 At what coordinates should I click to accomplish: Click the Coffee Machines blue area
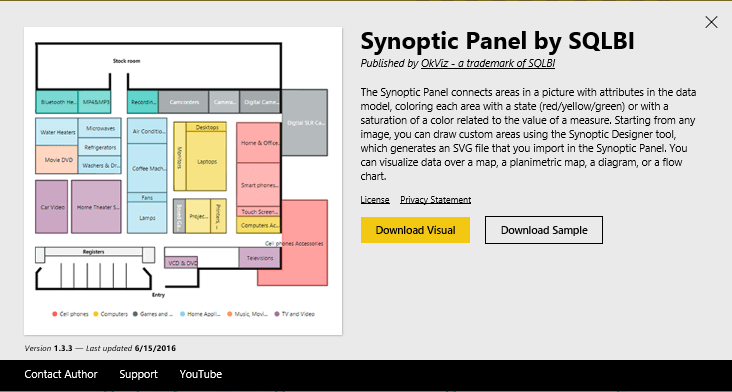coord(147,168)
